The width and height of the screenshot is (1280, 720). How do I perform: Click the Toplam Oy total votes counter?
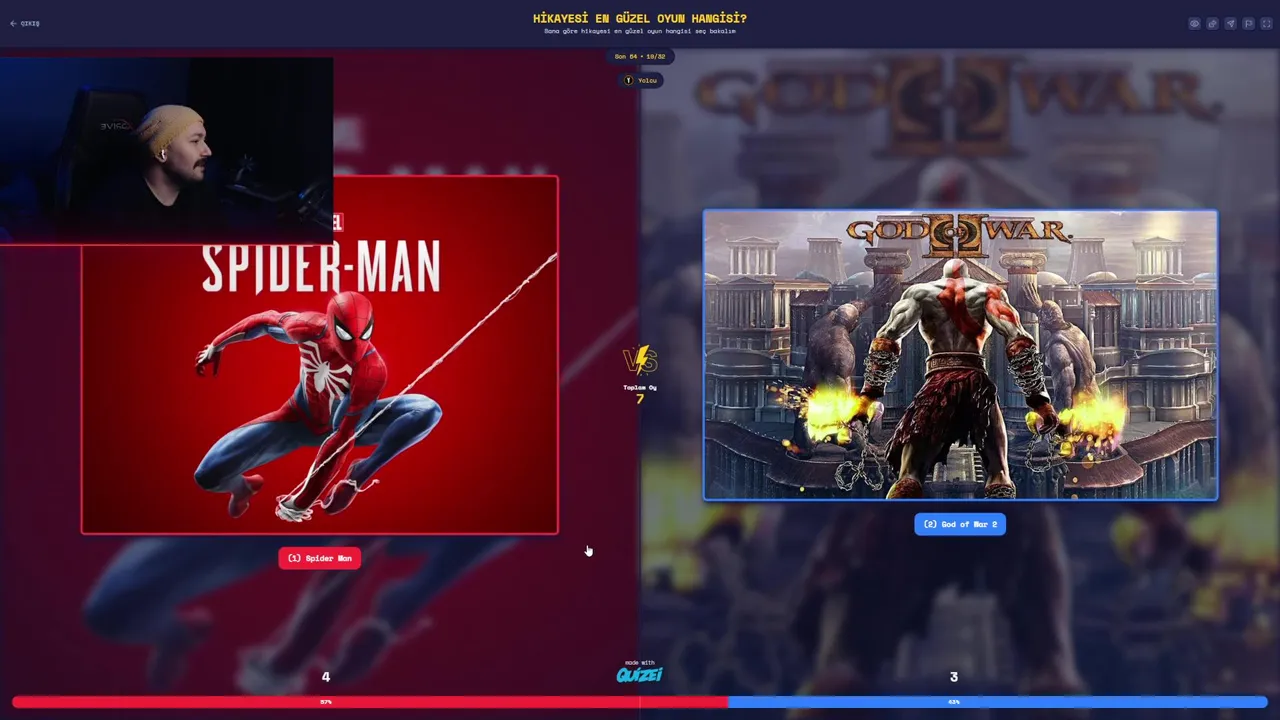pos(640,394)
